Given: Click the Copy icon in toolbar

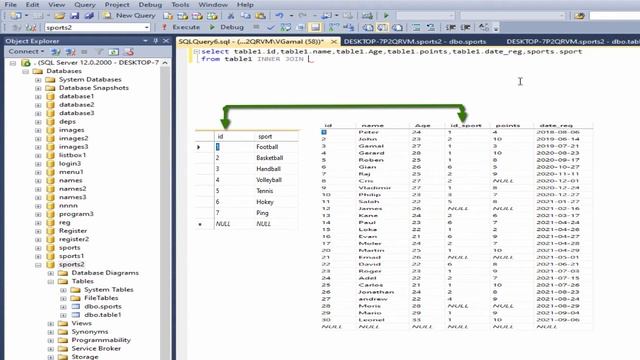Looking at the screenshot, I should pos(245,16).
